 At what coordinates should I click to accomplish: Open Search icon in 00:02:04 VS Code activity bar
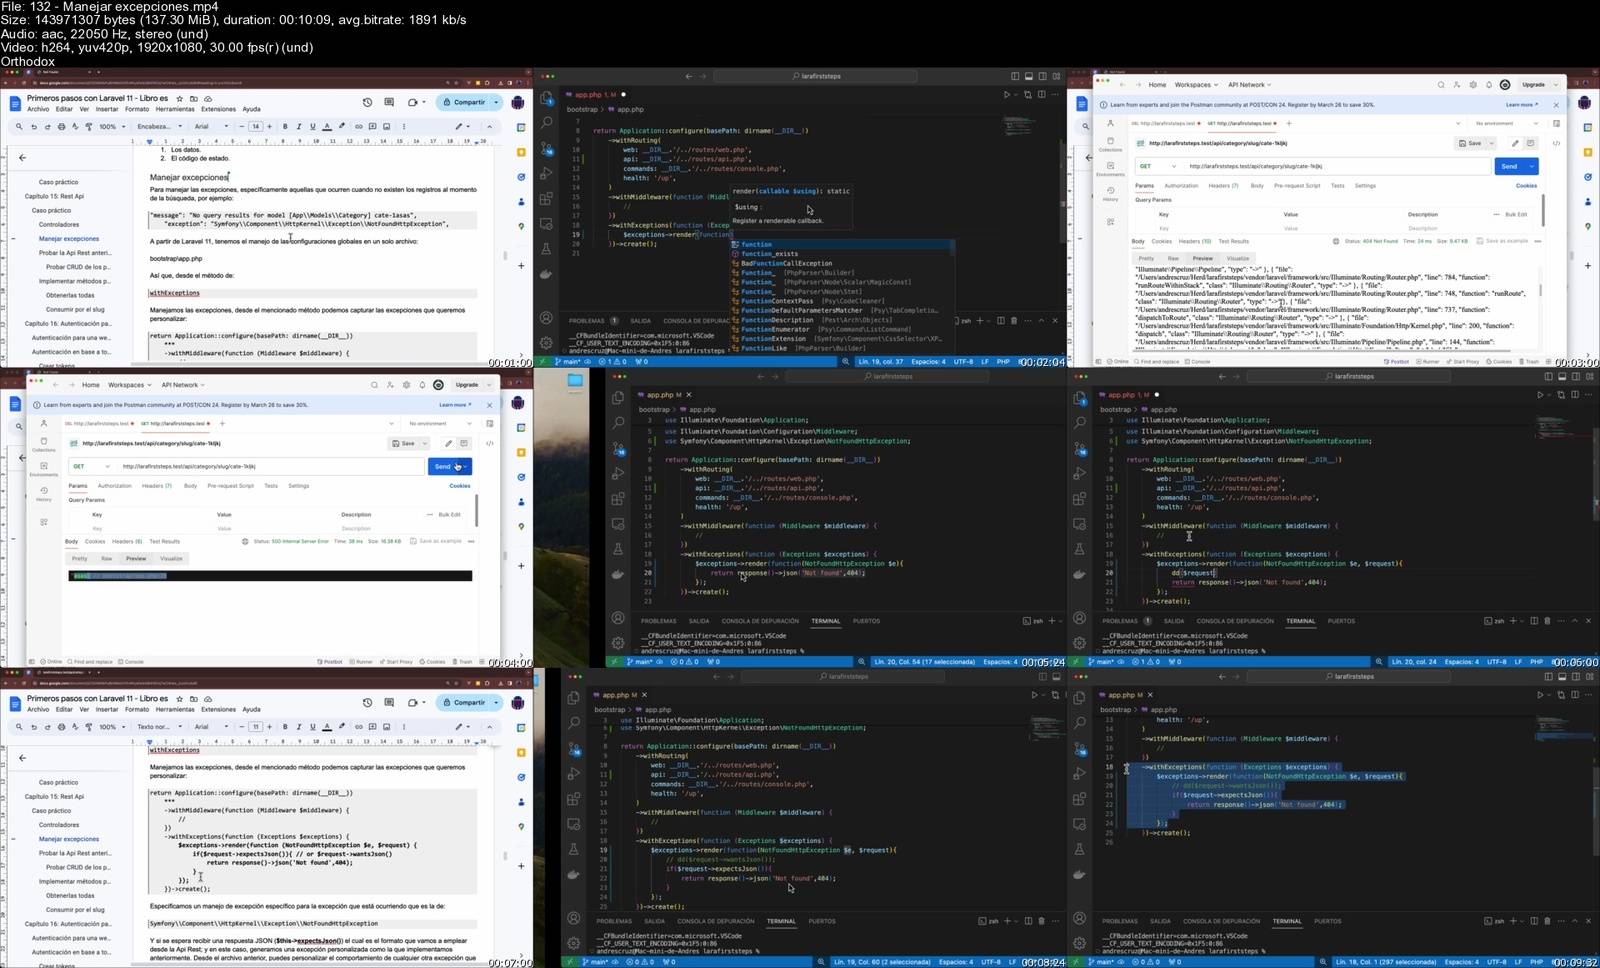point(546,122)
